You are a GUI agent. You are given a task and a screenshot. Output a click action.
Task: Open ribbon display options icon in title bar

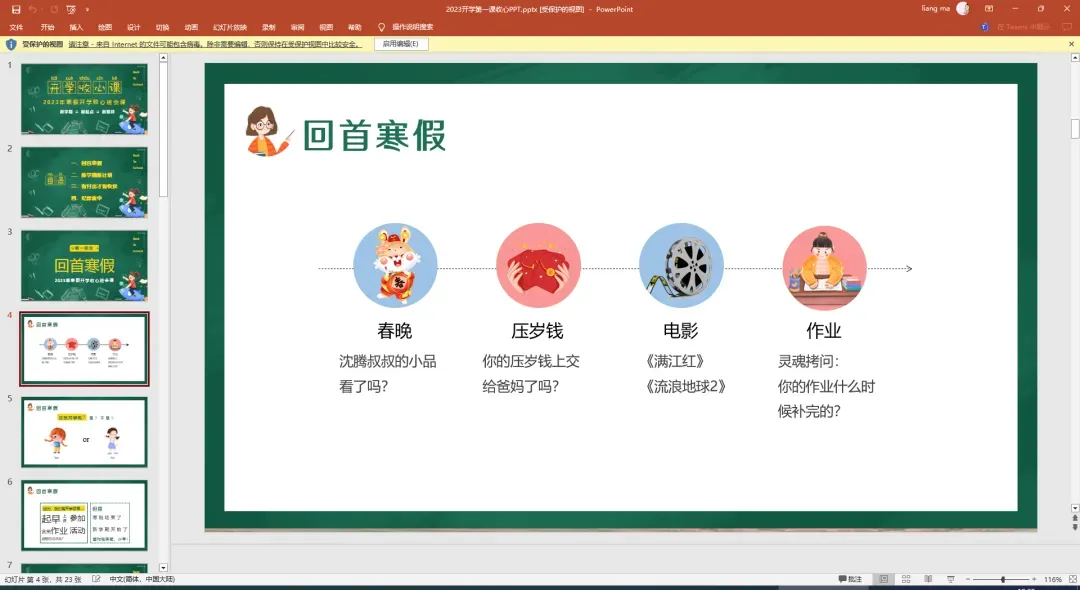[989, 9]
